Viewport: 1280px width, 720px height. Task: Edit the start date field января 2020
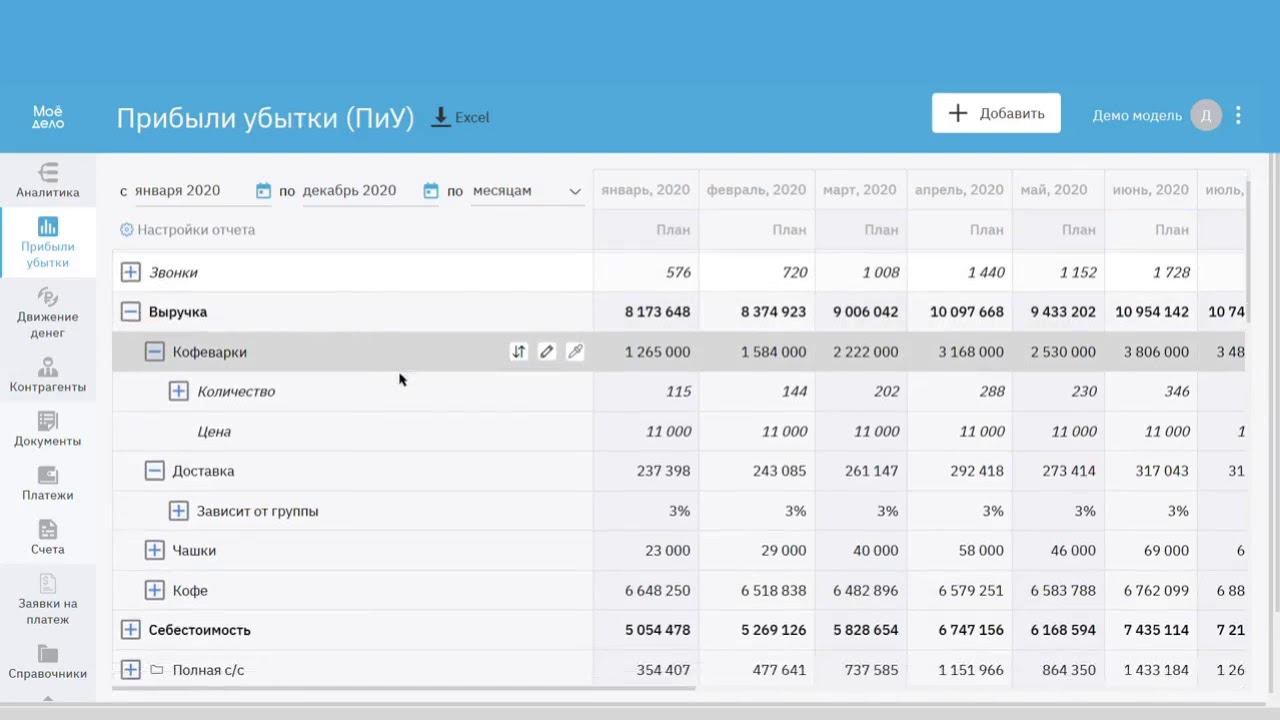[191, 190]
